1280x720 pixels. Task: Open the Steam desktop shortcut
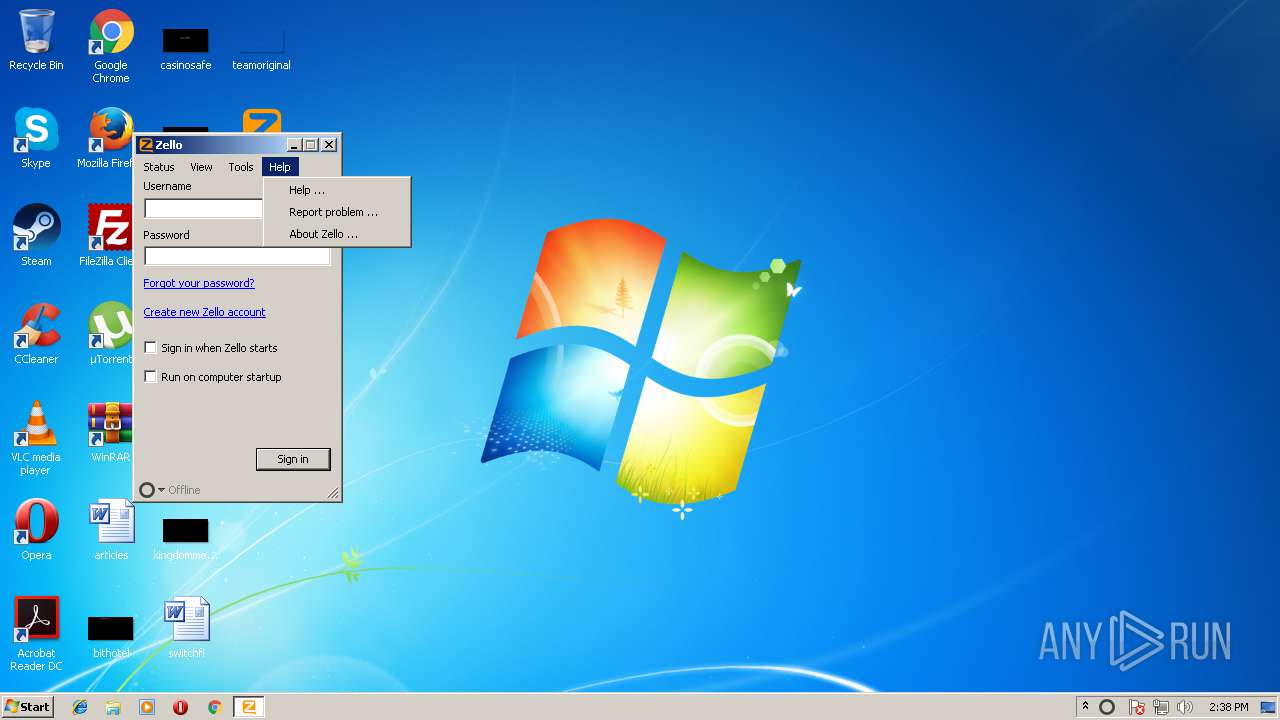point(36,236)
